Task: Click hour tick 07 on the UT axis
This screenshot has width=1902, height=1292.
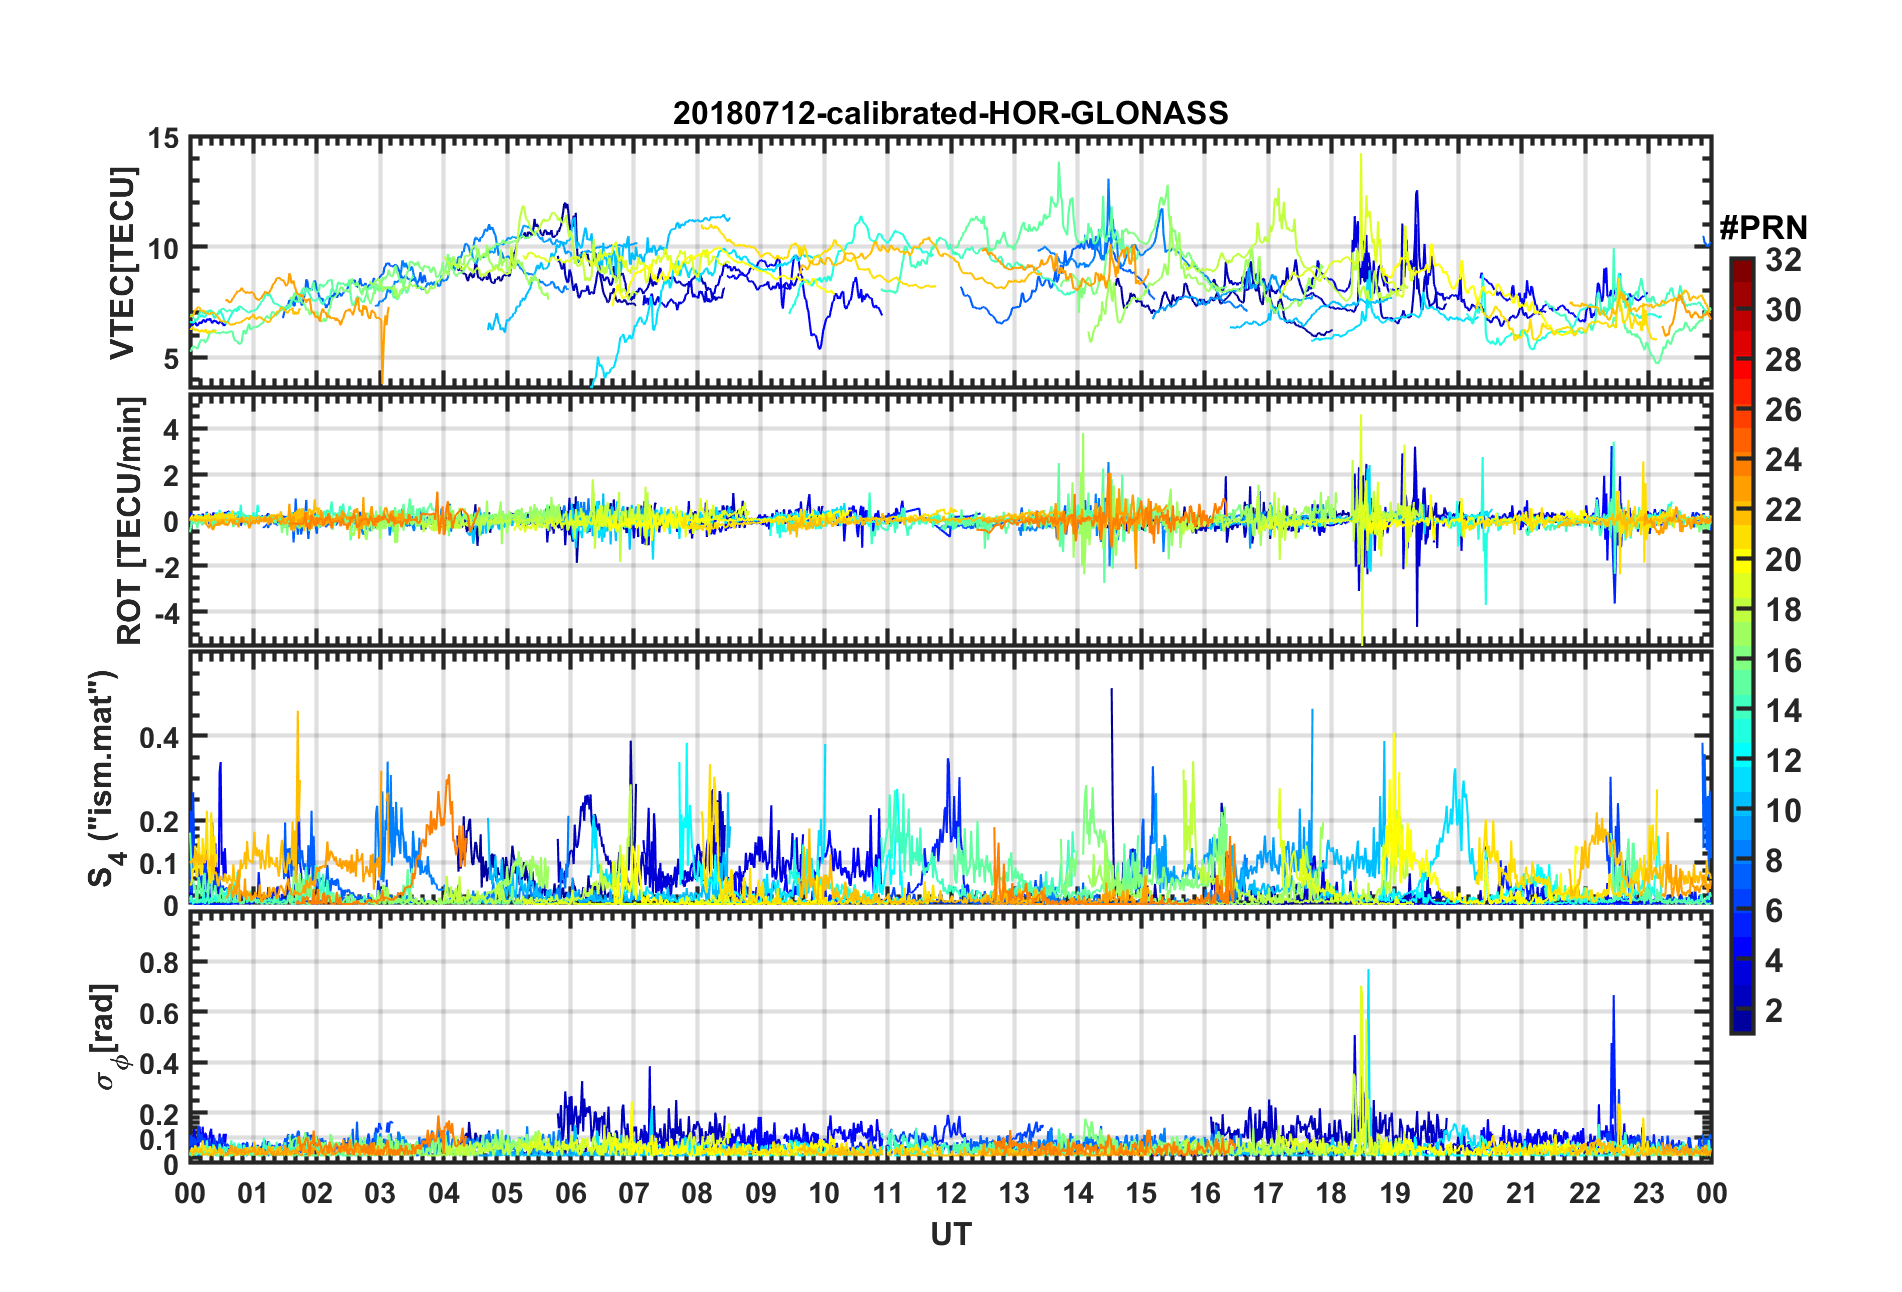Action: [x=634, y=1193]
